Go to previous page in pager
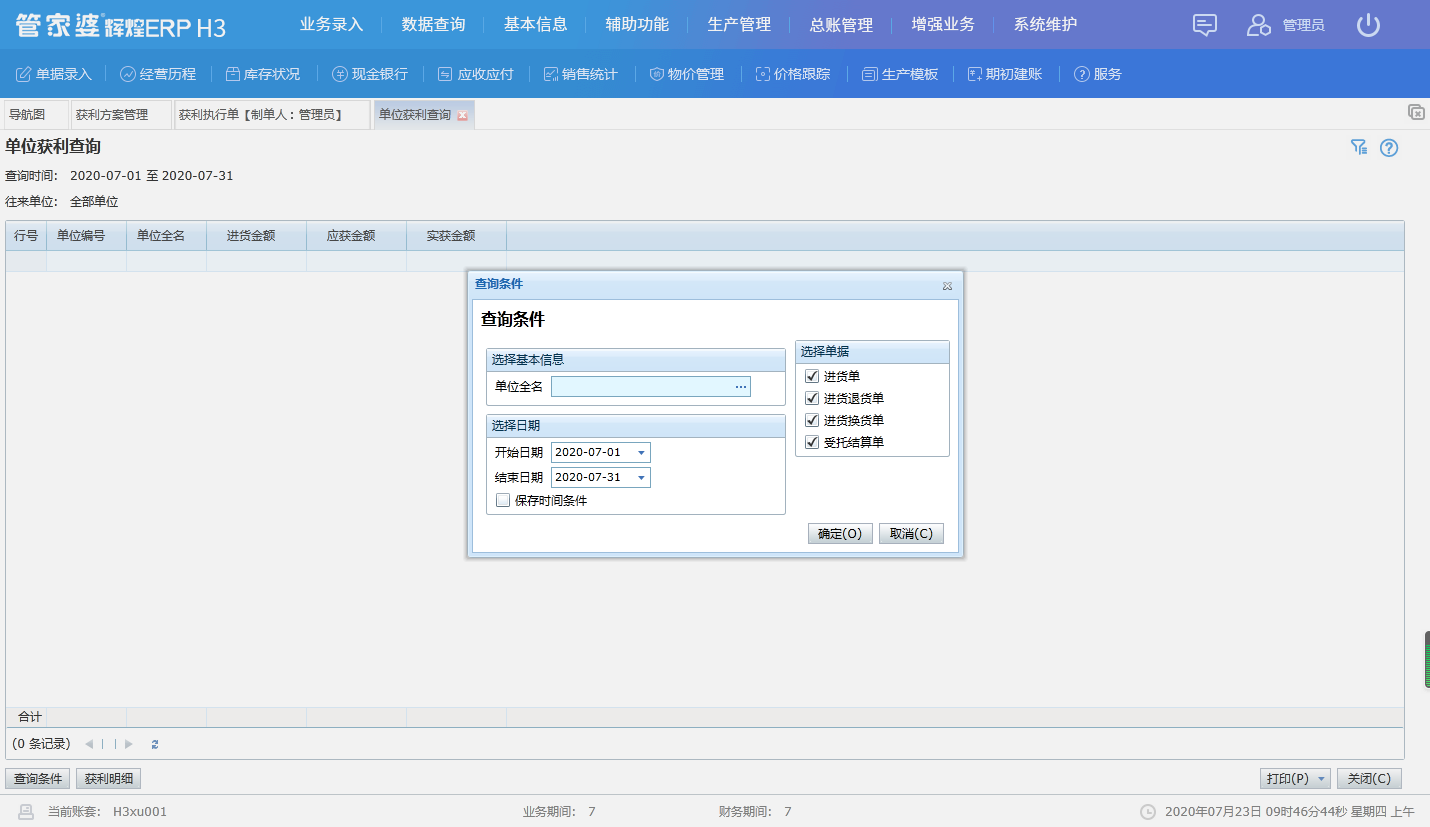The height and width of the screenshot is (827, 1430). pos(89,744)
